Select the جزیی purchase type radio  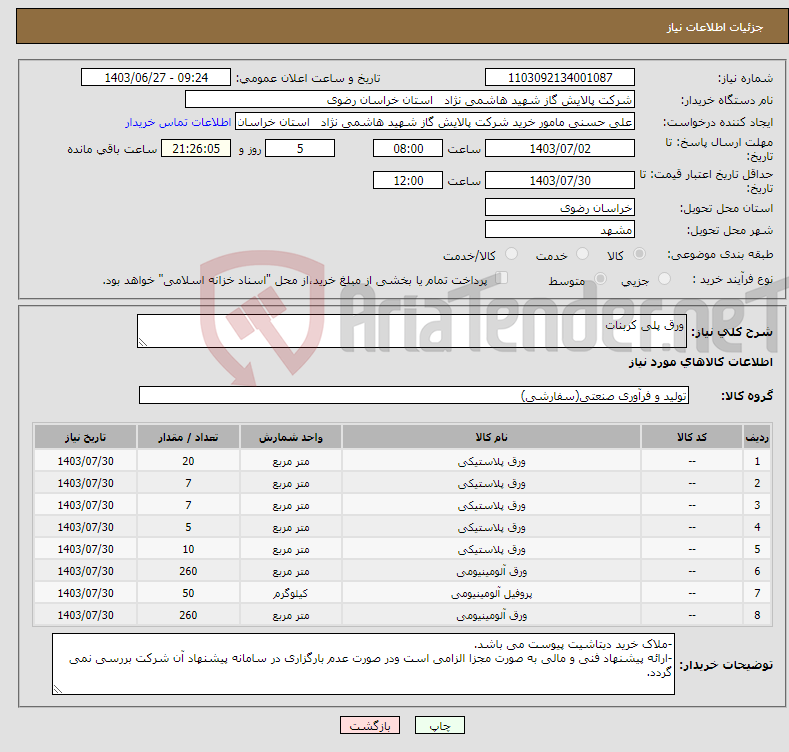pyautogui.click(x=664, y=279)
